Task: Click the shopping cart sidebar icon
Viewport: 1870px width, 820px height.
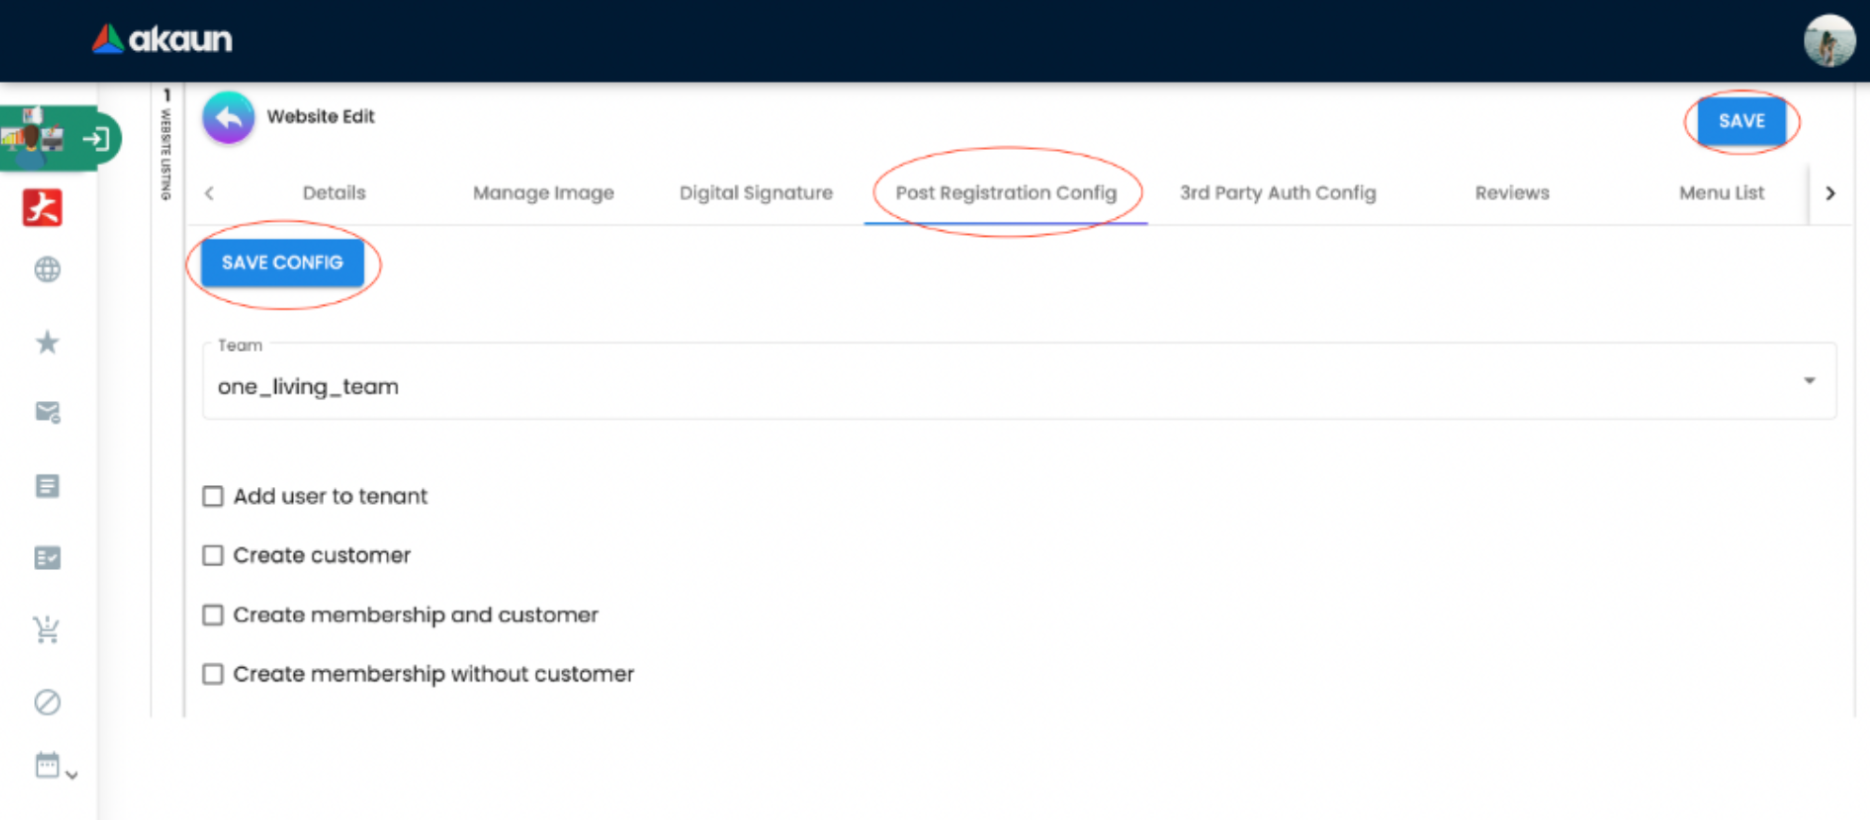Action: point(47,629)
